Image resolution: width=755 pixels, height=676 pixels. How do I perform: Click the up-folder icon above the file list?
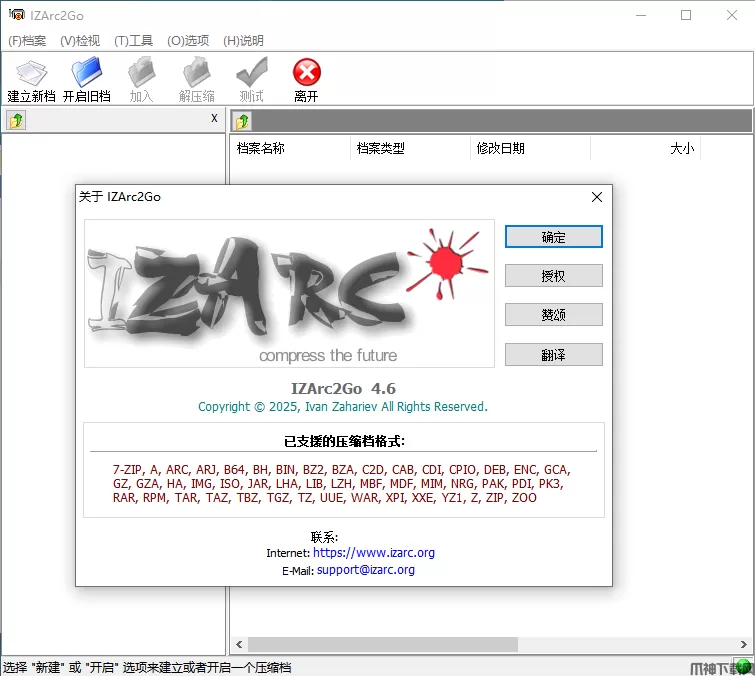pyautogui.click(x=242, y=121)
